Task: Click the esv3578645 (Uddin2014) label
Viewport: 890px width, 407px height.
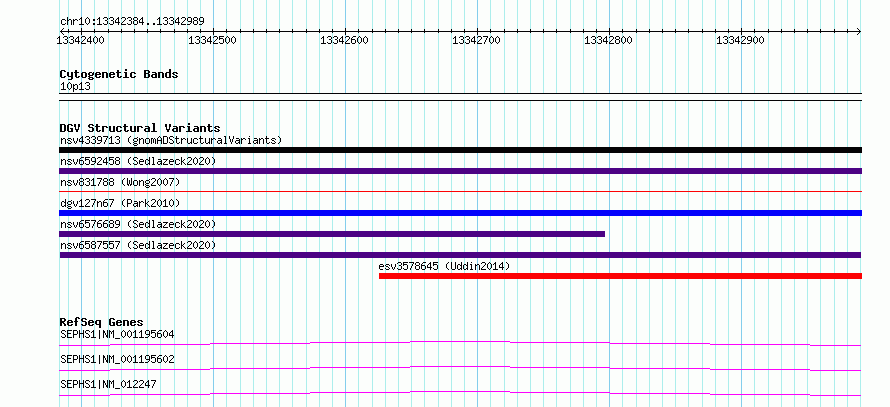Action: click(444, 266)
